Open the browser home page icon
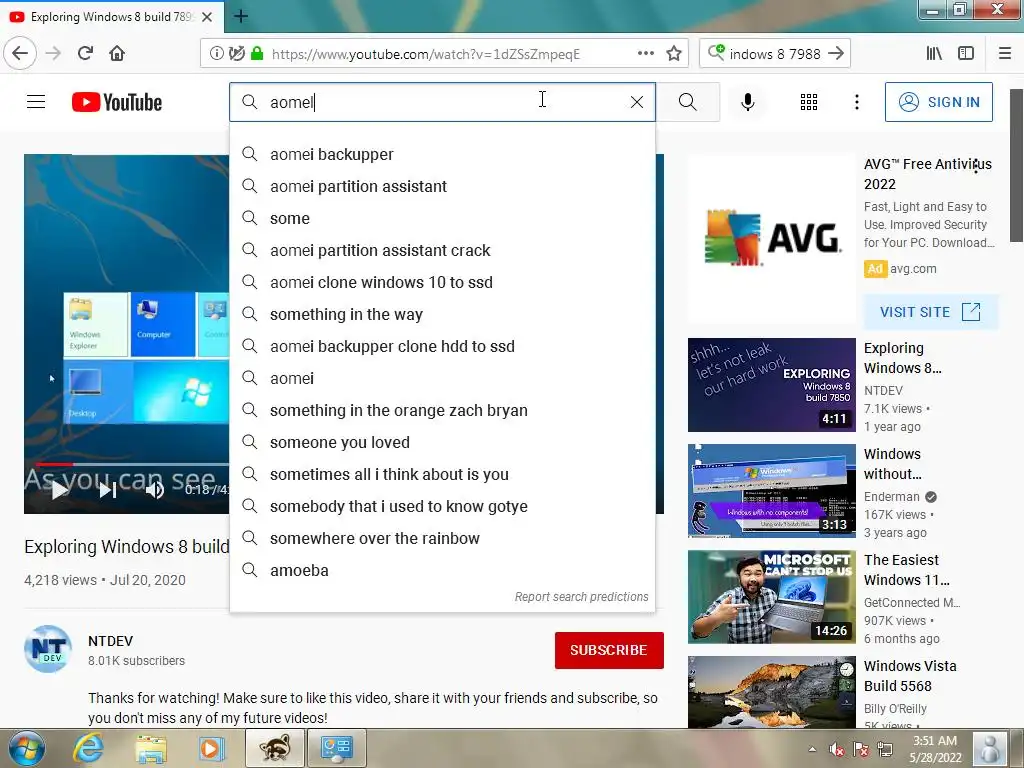Viewport: 1024px width, 768px height. point(117,54)
